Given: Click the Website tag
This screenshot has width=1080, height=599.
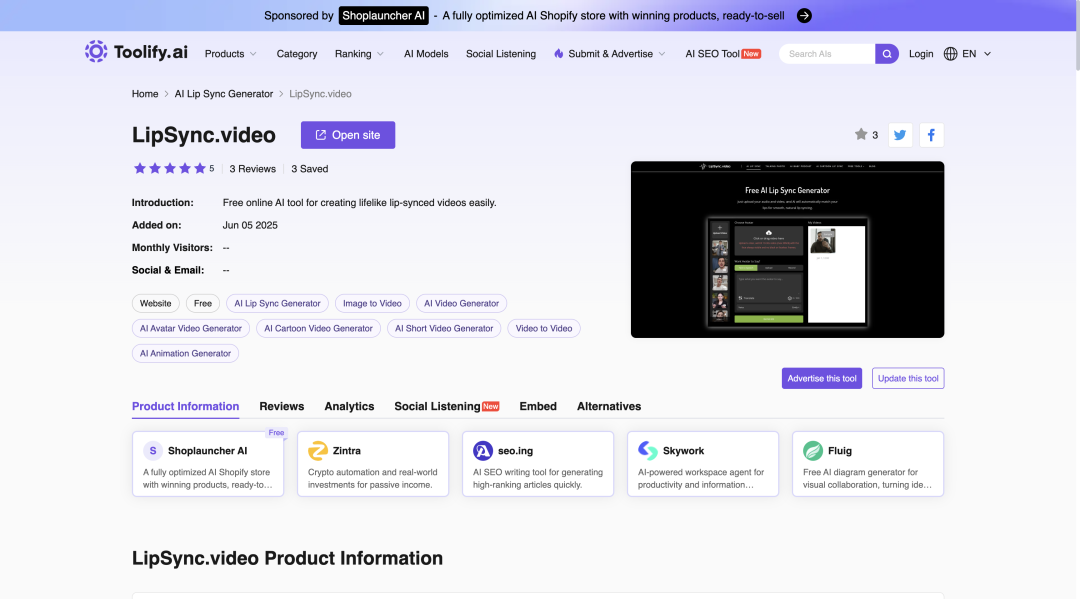Looking at the screenshot, I should 156,303.
